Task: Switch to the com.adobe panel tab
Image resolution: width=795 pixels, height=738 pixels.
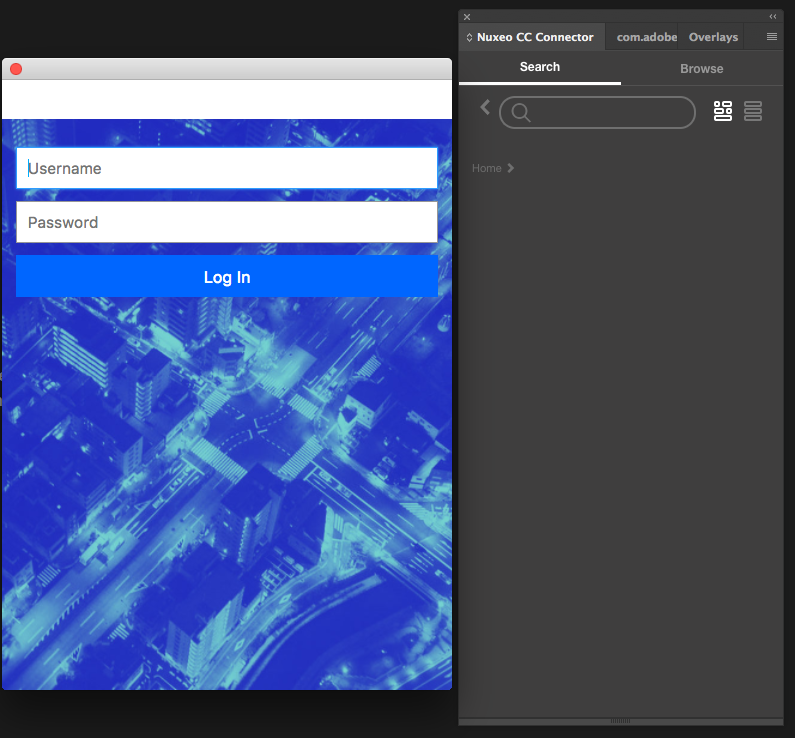Action: click(x=642, y=37)
